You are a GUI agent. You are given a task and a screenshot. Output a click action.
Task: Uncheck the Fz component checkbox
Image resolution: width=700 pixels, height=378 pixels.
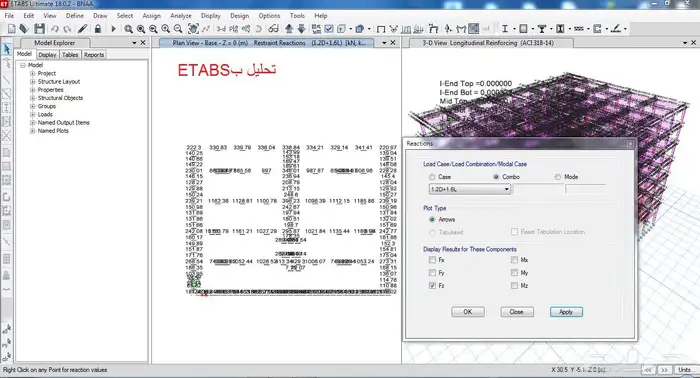coord(432,286)
